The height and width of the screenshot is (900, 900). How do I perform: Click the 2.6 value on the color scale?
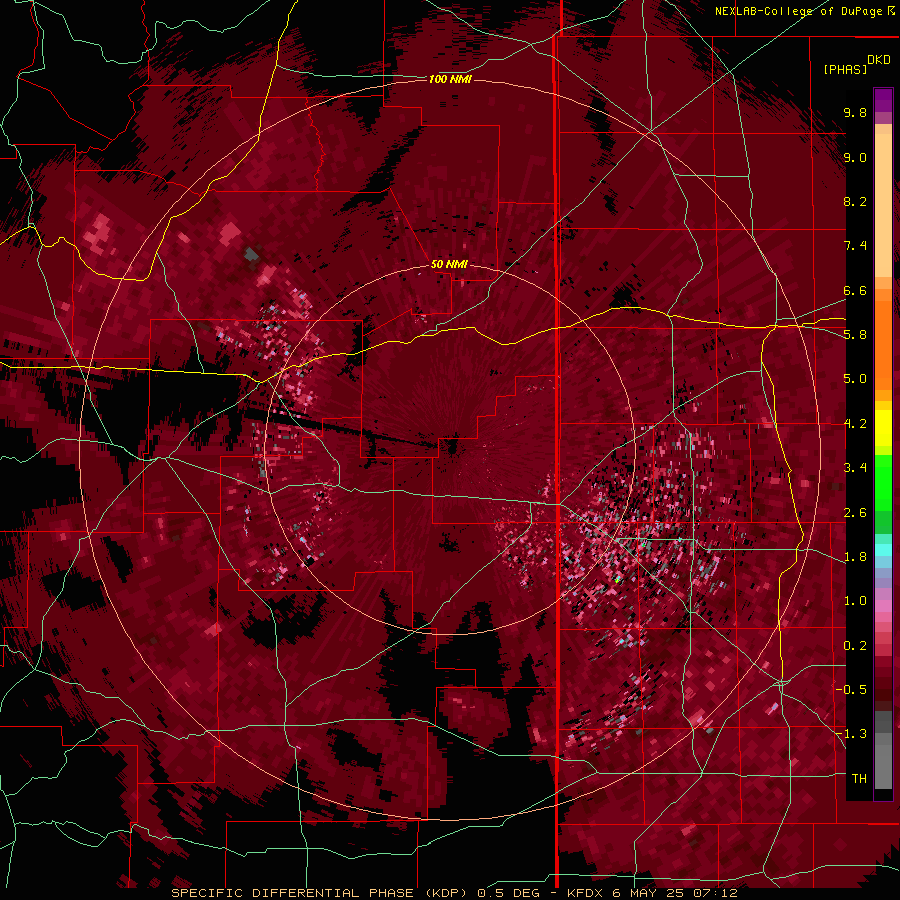[855, 513]
